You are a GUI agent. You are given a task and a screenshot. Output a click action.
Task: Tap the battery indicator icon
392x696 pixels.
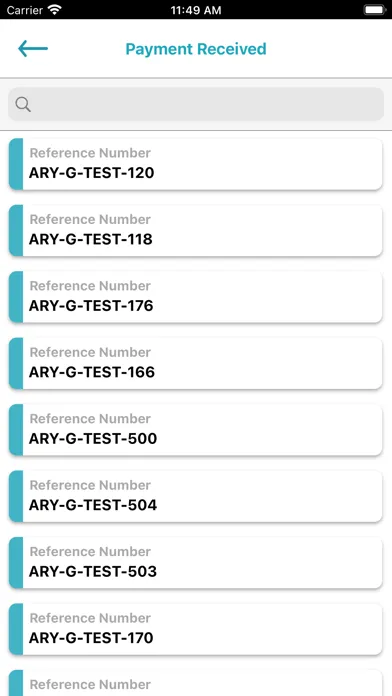(x=375, y=10)
